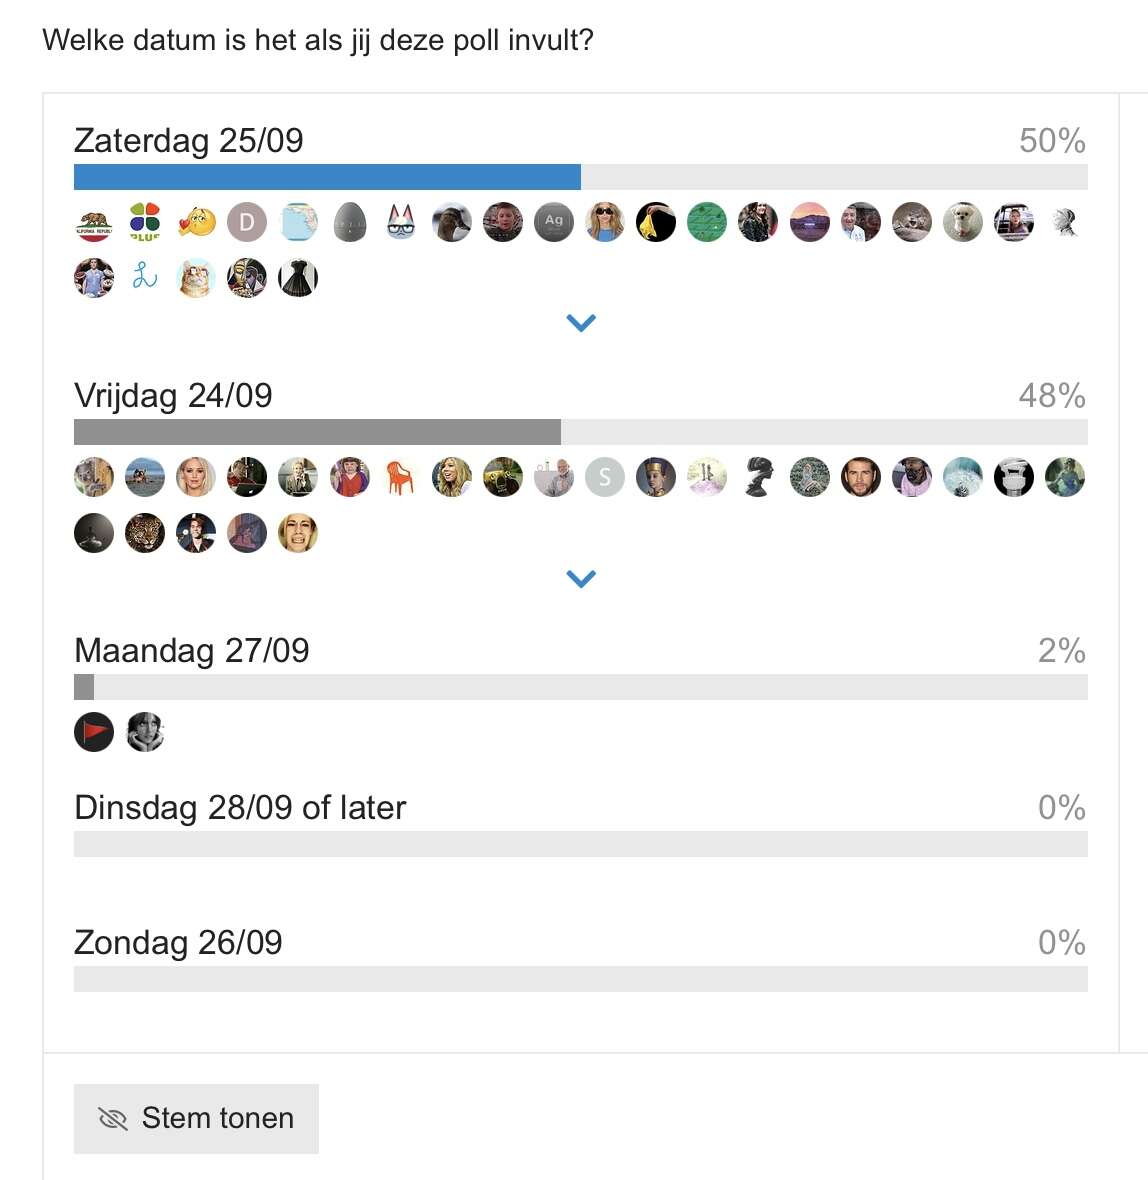This screenshot has width=1148, height=1180.
Task: Click the gray "D" letter avatar
Action: pyautogui.click(x=247, y=222)
